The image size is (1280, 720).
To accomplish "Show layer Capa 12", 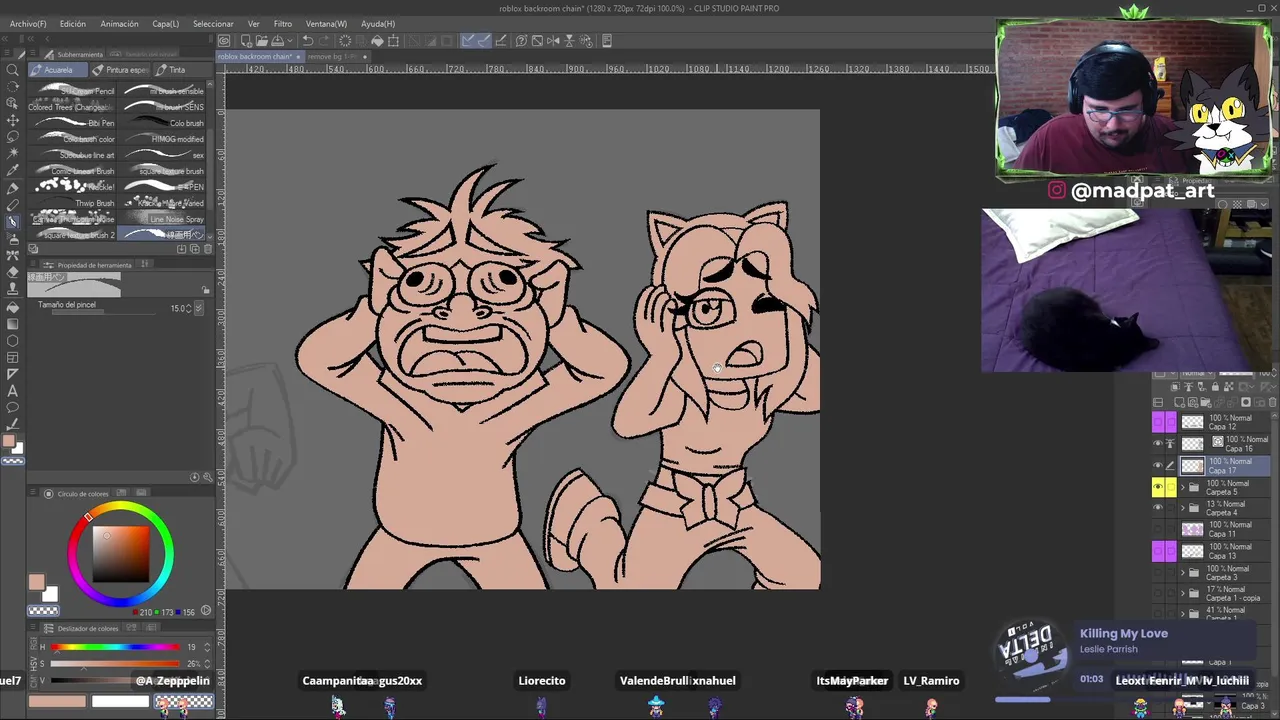I will coord(1158,422).
